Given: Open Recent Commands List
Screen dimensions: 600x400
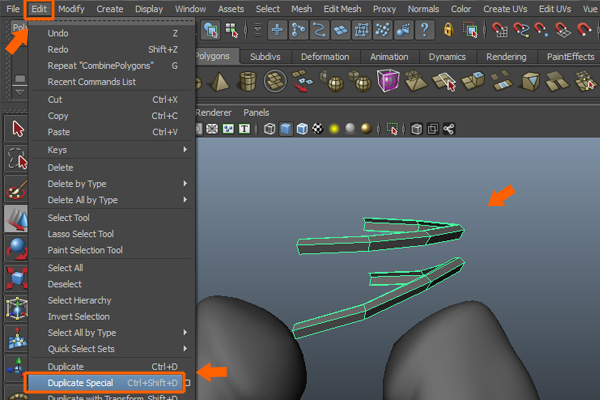Looking at the screenshot, I should [x=112, y=82].
